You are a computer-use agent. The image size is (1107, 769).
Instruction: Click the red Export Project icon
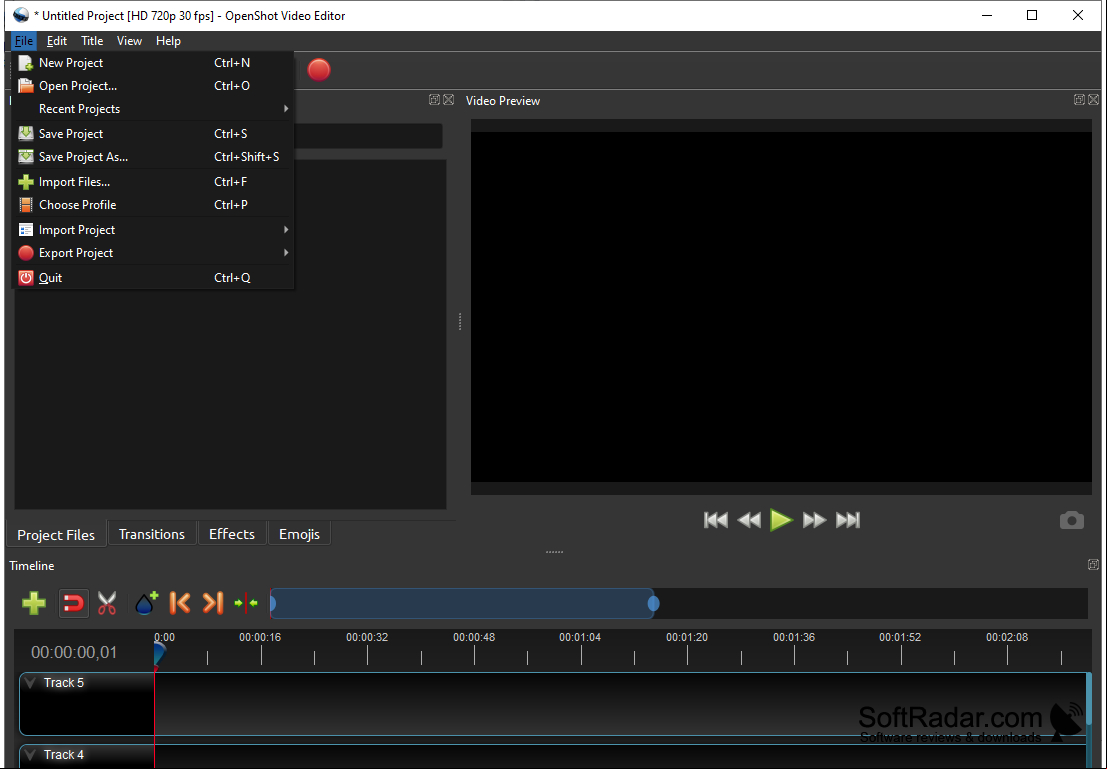(x=26, y=253)
